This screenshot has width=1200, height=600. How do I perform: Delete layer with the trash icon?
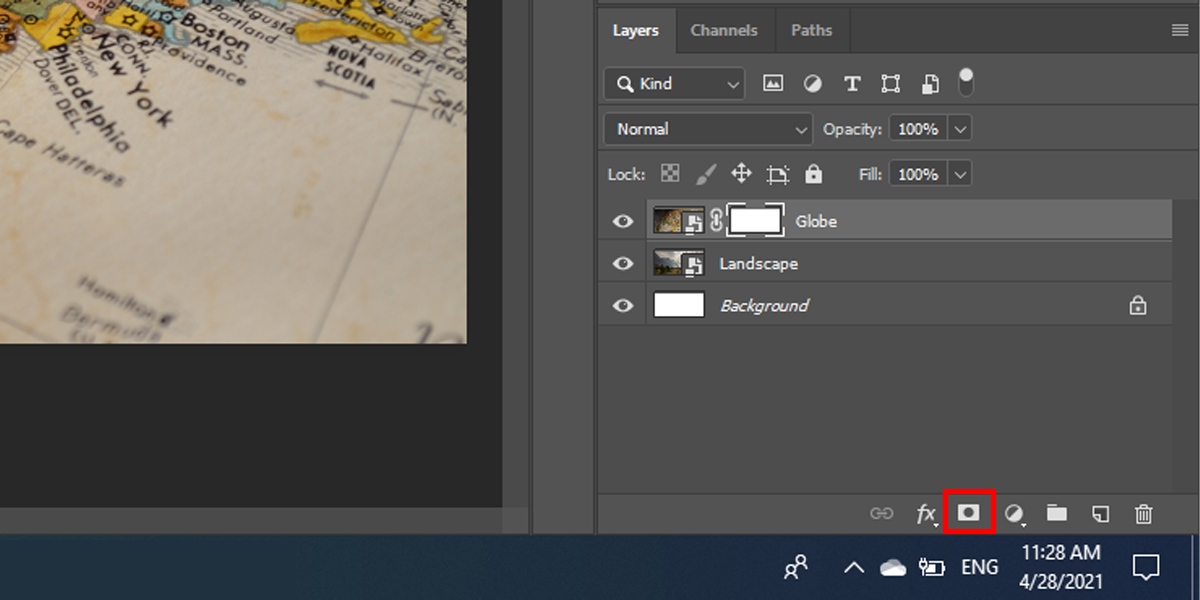click(x=1144, y=514)
